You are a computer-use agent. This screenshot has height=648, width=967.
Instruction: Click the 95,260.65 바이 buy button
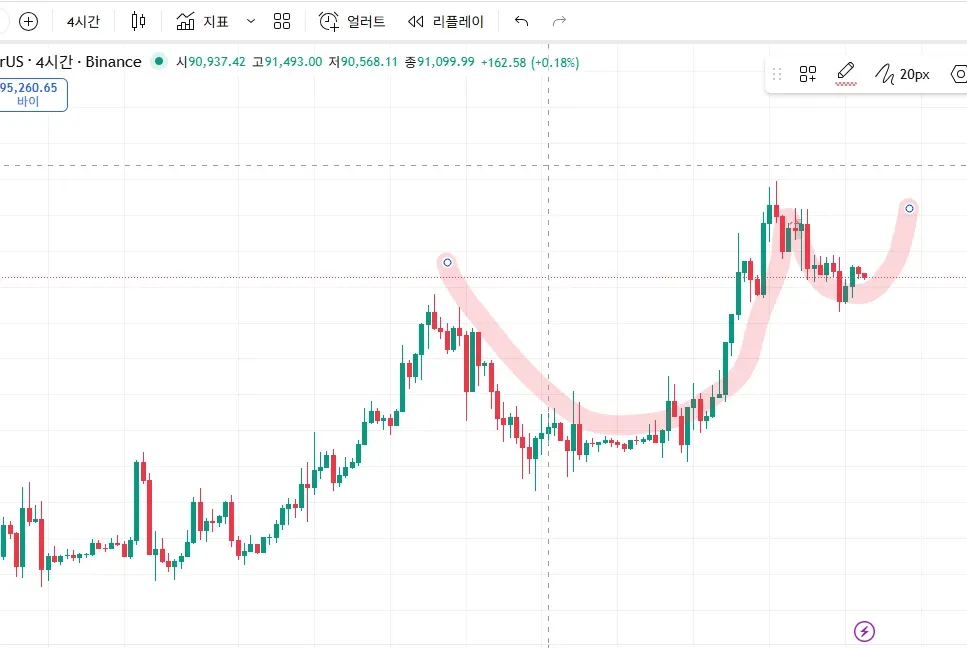pyautogui.click(x=30, y=94)
